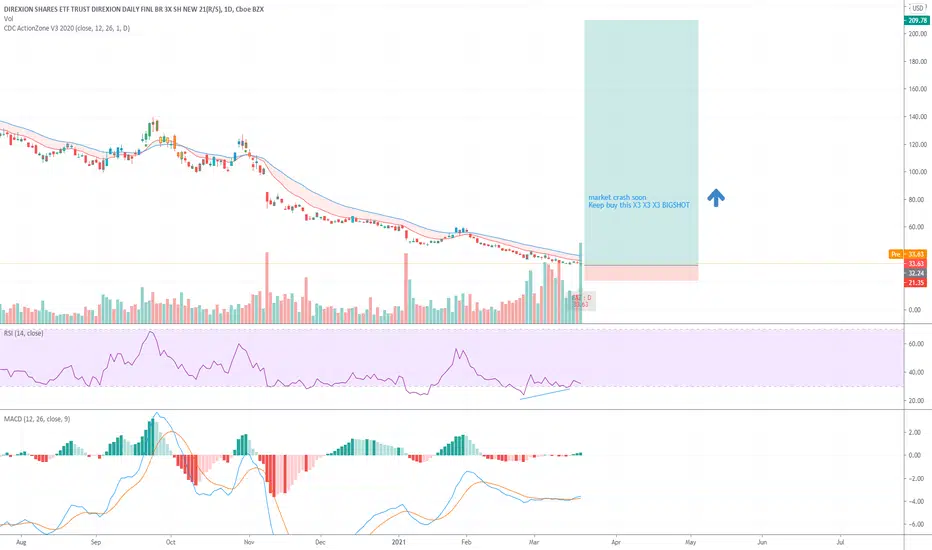Click the 32.24 gray price label
This screenshot has width=932, height=550.
[916, 274]
